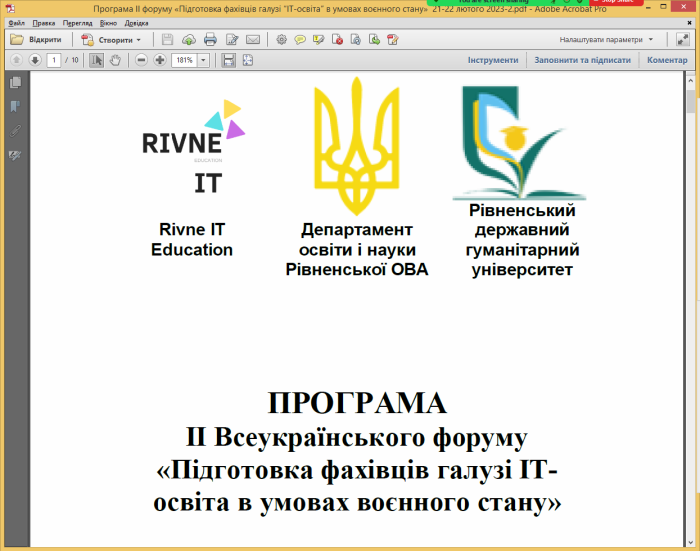Select the Hand pan tool
Viewport: 700px width, 551px height.
coord(115,60)
